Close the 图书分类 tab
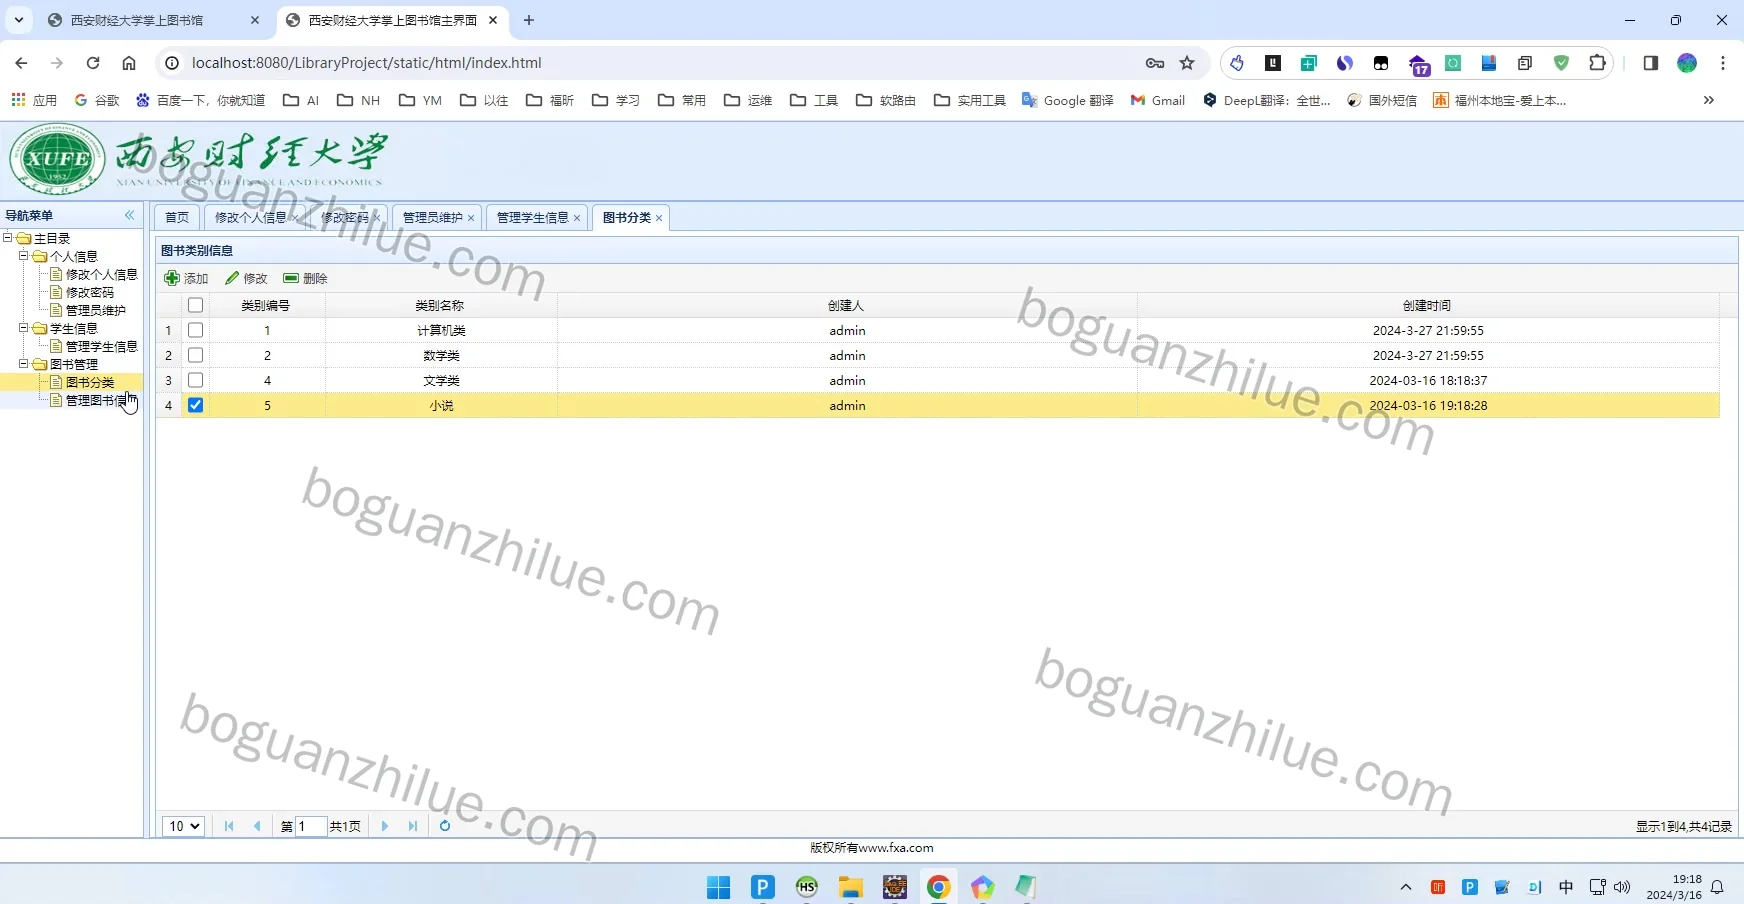 659,218
